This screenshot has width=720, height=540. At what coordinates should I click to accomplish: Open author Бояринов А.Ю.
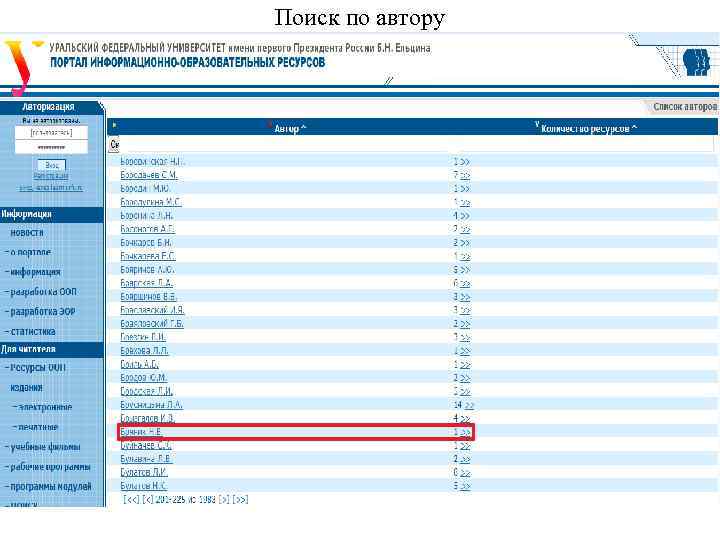[147, 270]
